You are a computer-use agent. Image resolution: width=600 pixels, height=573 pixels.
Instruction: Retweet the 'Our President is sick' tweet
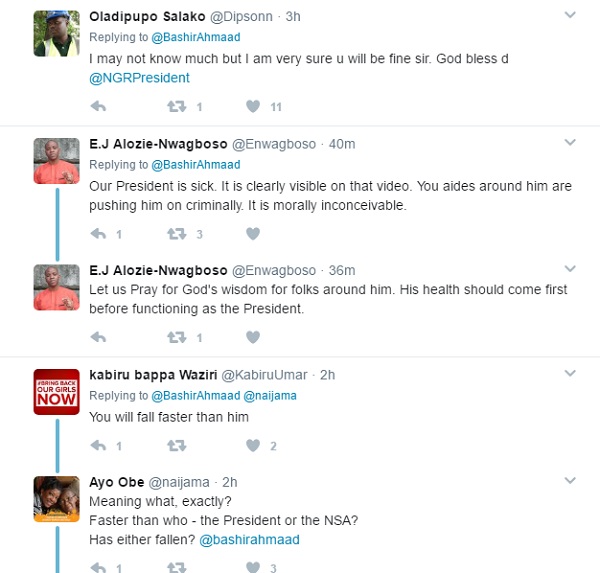click(177, 234)
